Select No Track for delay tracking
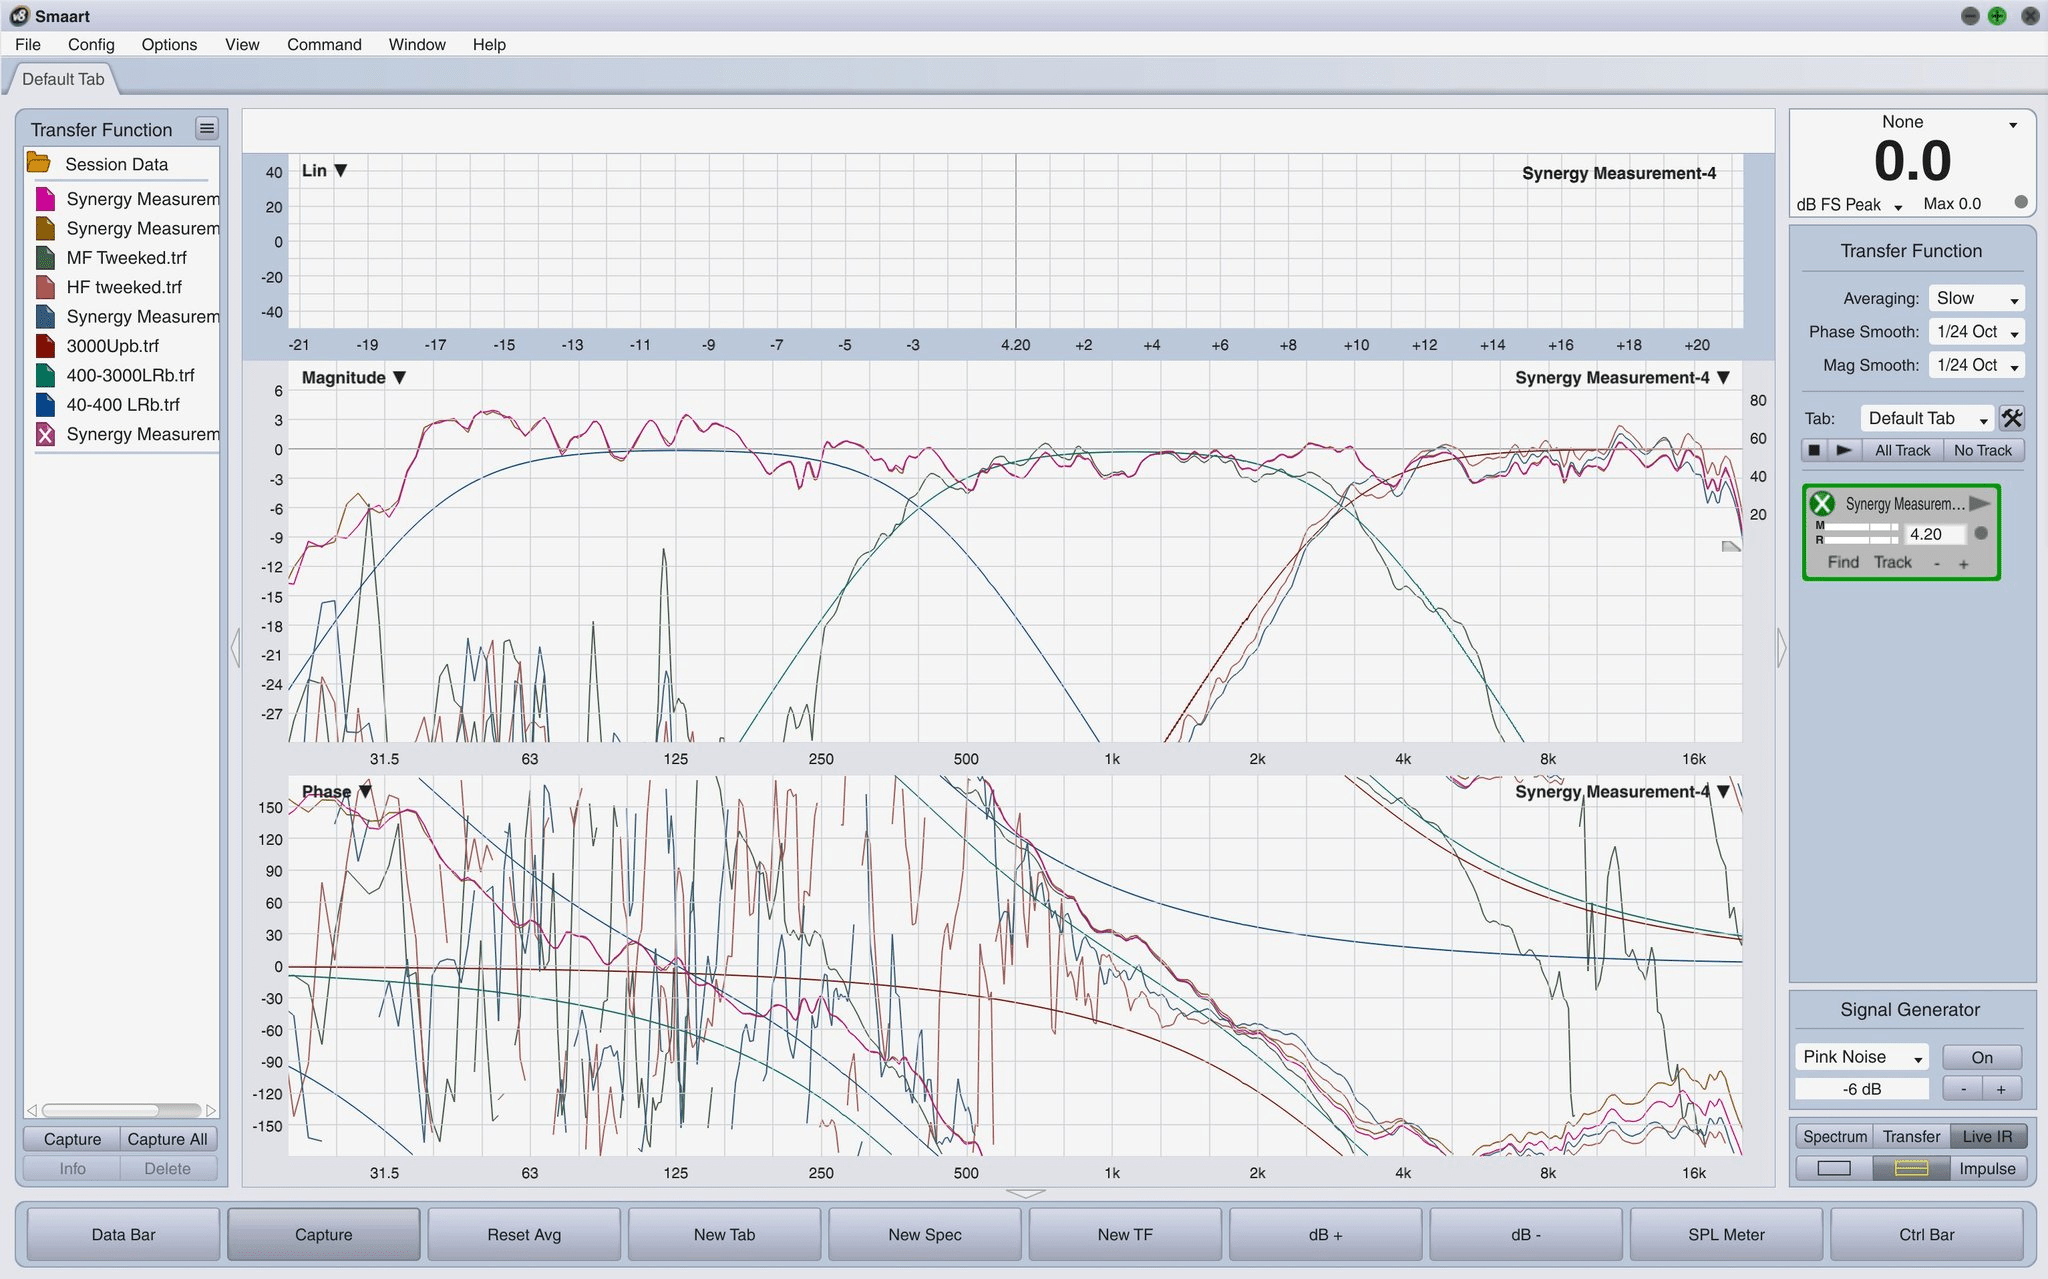Screen dimensions: 2048x1279 1982,450
